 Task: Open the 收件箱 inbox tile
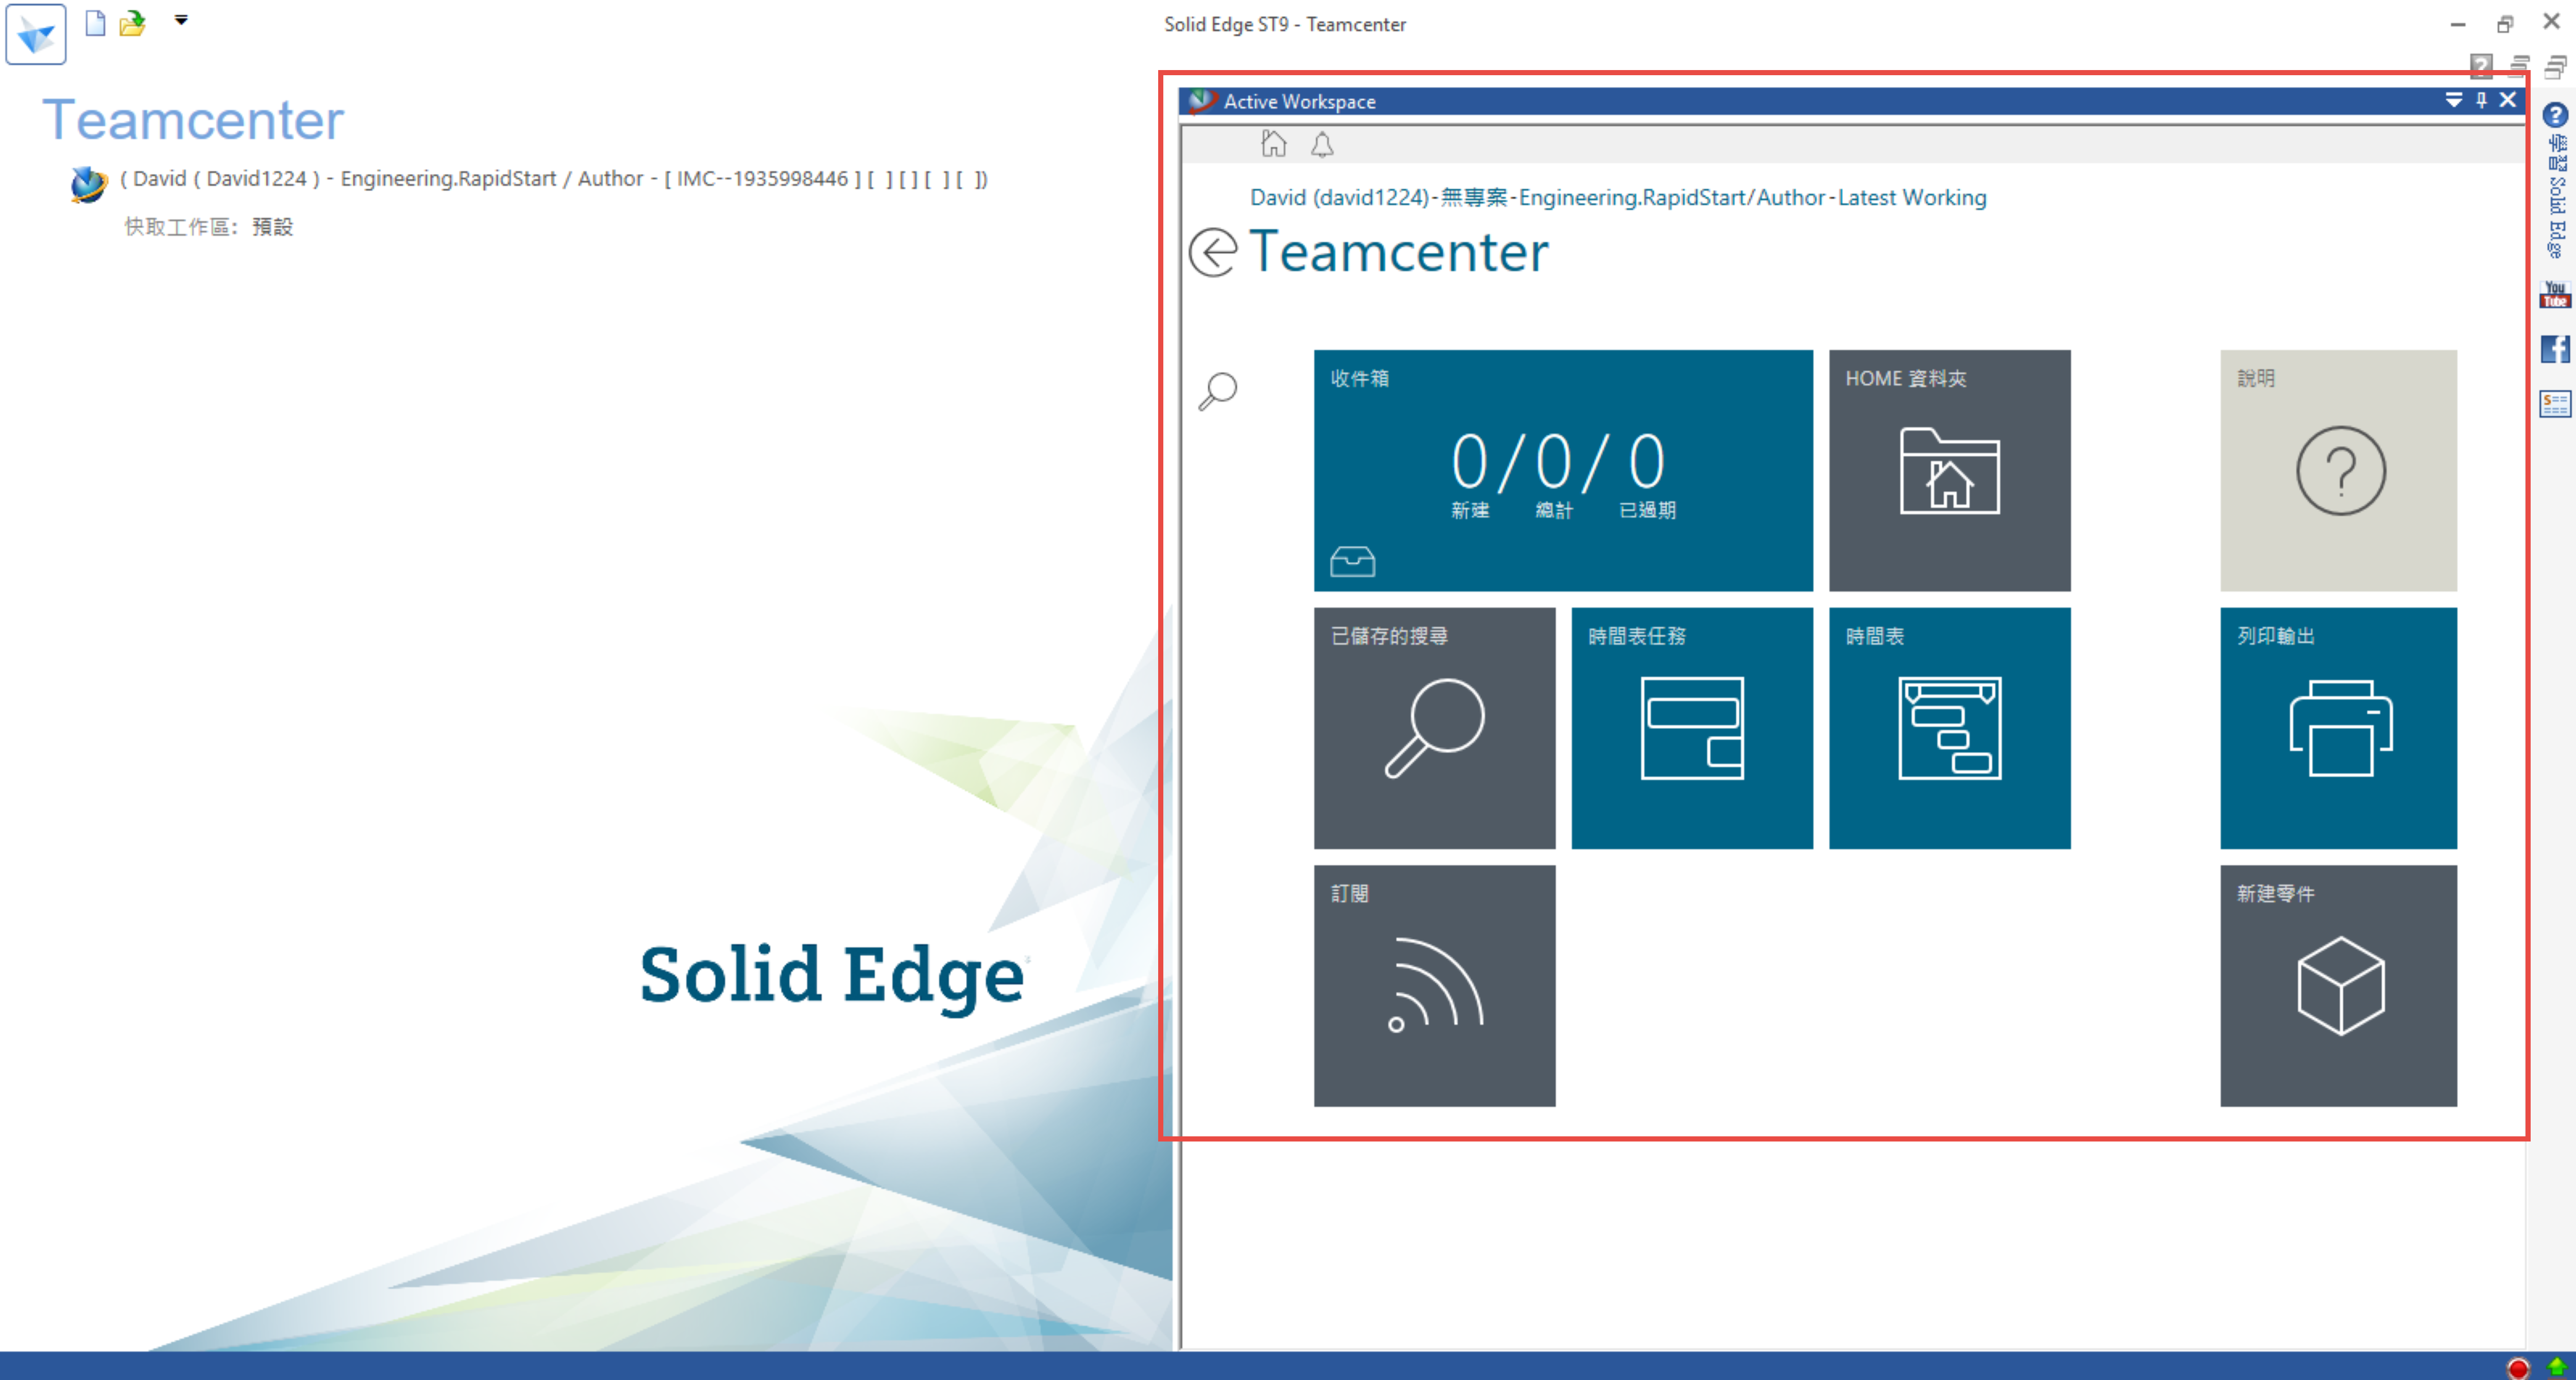[1562, 470]
